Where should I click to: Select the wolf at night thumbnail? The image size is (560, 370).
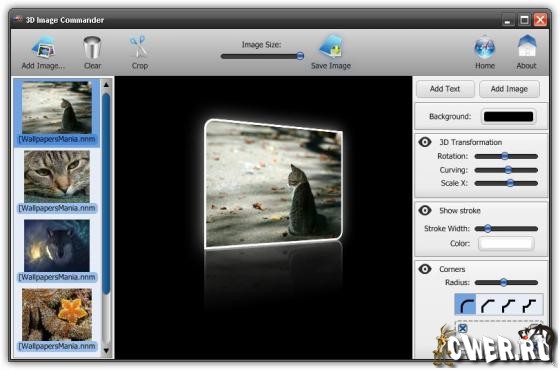tap(57, 245)
